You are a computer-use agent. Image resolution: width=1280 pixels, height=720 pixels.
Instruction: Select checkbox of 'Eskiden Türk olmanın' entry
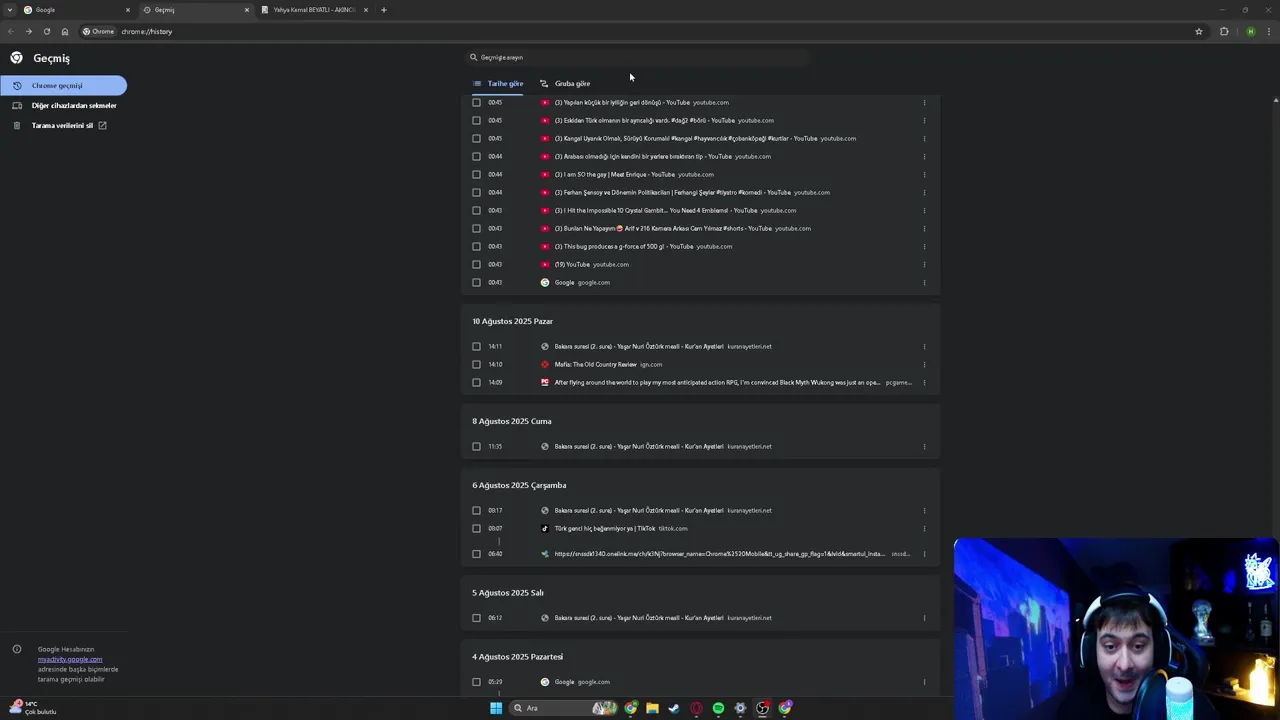[476, 120]
